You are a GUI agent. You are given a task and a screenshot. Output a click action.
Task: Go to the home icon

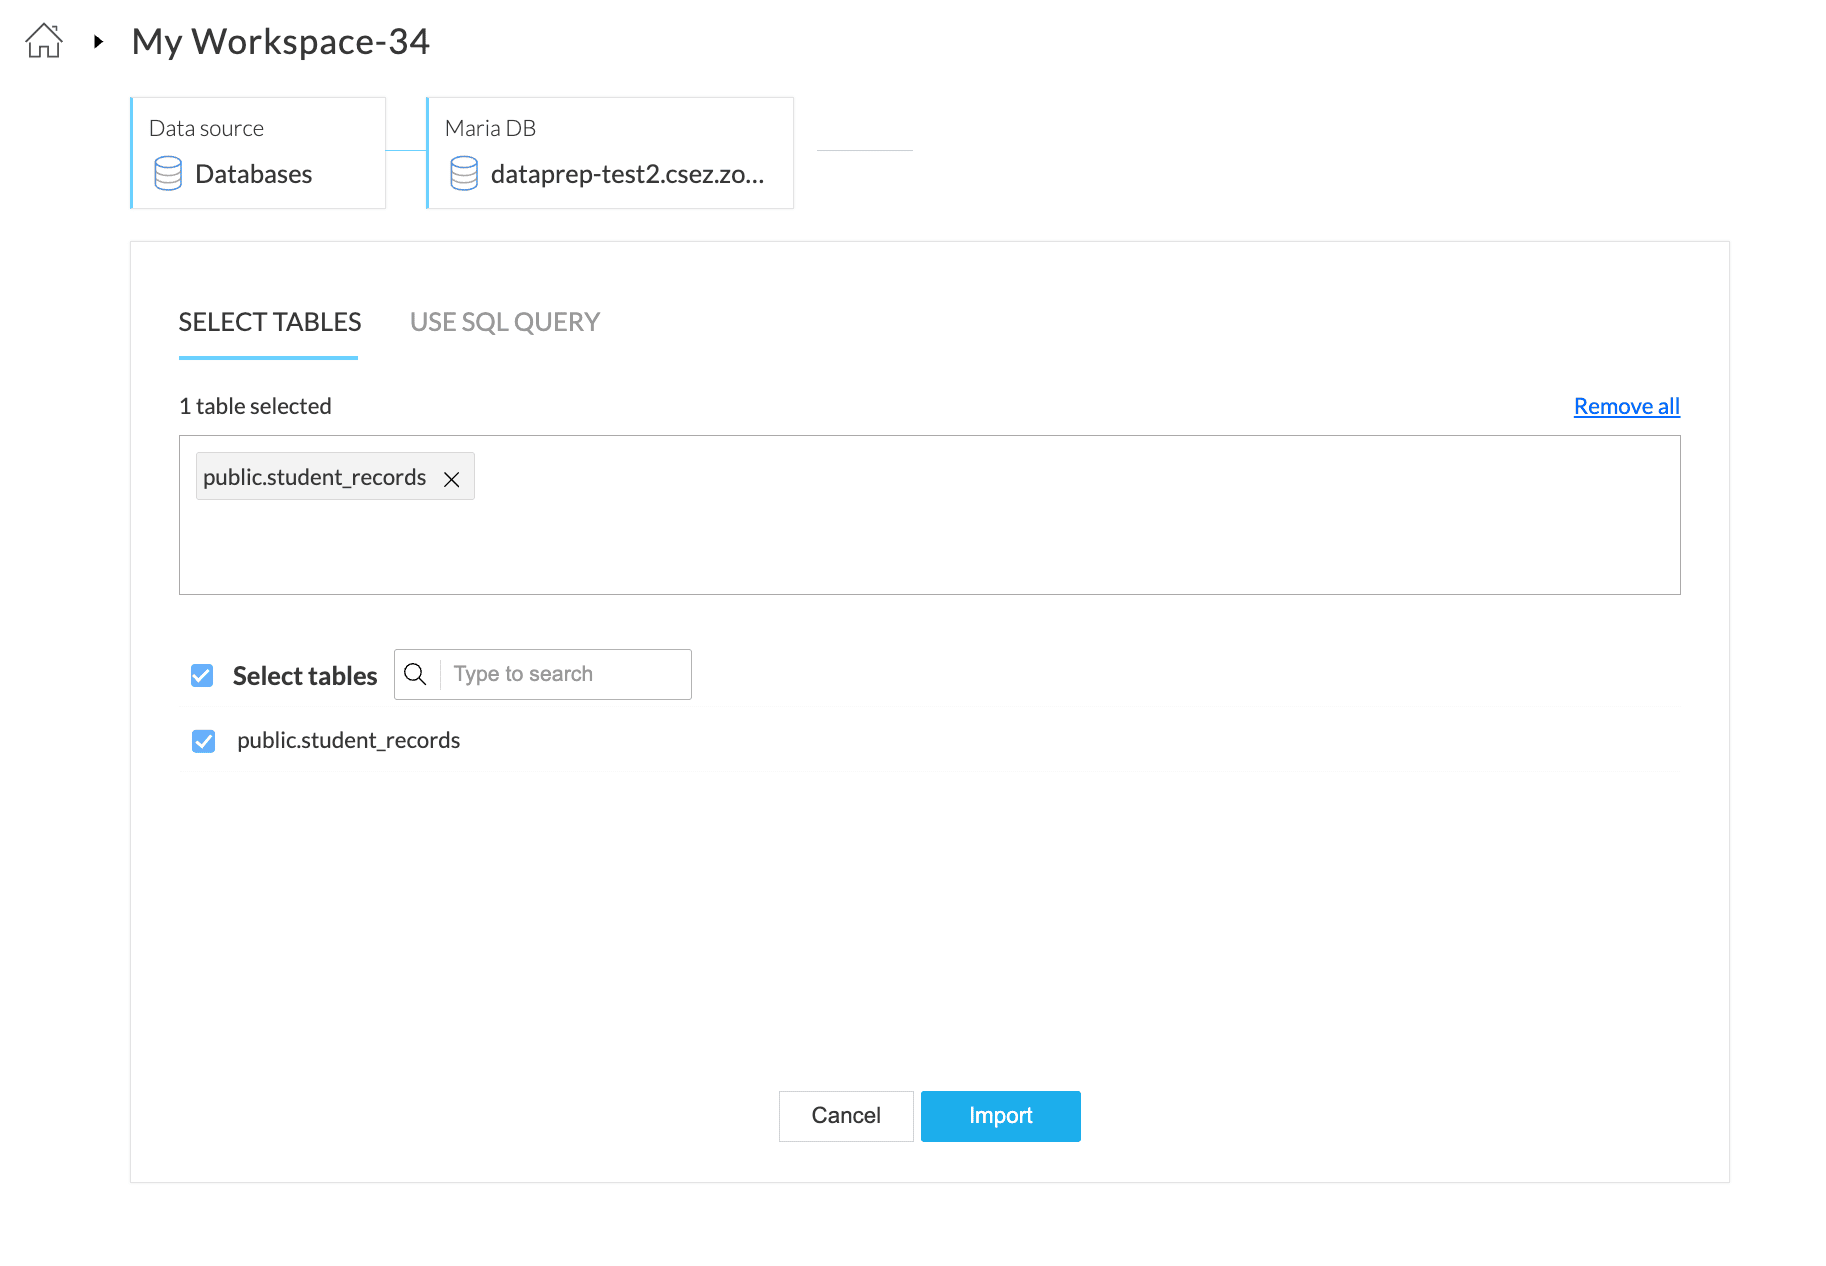[44, 41]
